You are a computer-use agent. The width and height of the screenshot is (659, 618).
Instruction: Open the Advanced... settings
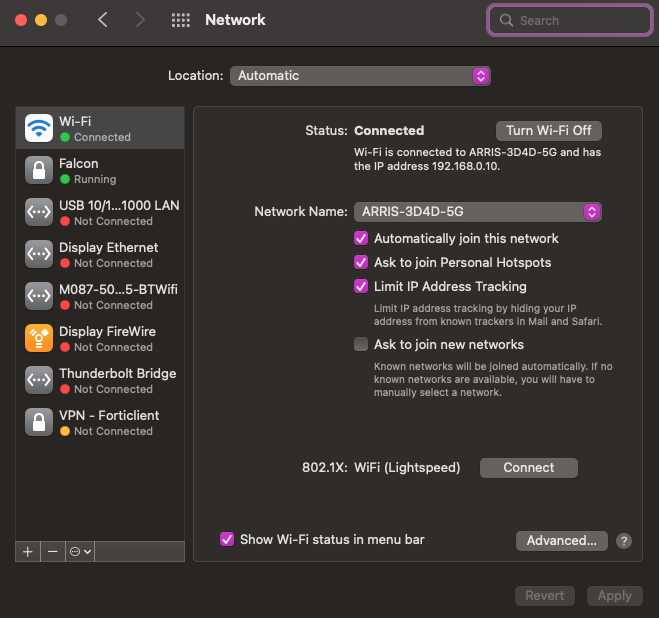point(562,541)
